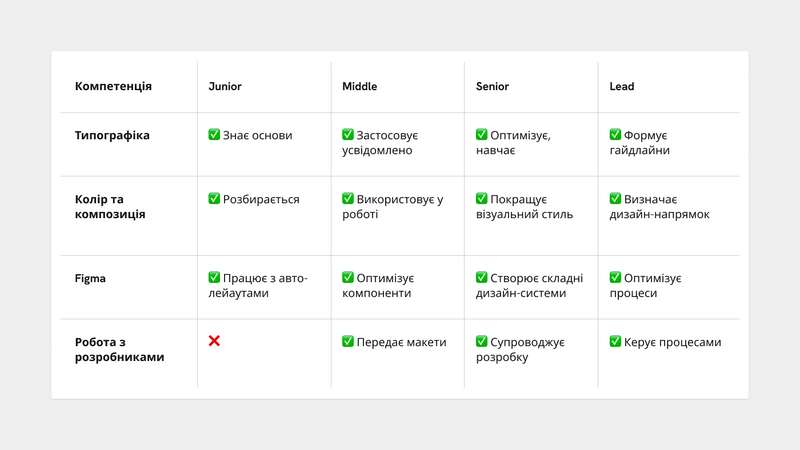Click the Робота з розробниками row label
800x450 pixels.
(x=119, y=349)
